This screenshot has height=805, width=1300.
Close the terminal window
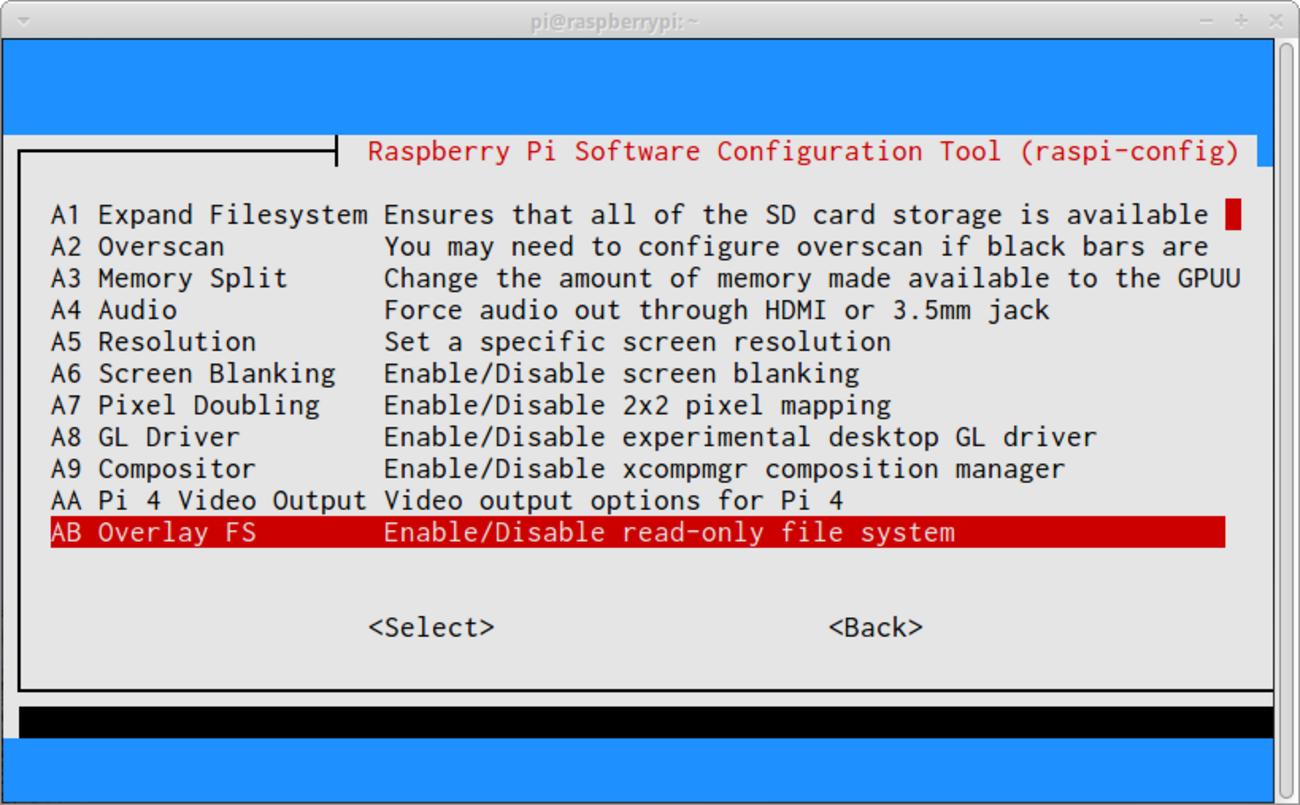coord(1276,20)
